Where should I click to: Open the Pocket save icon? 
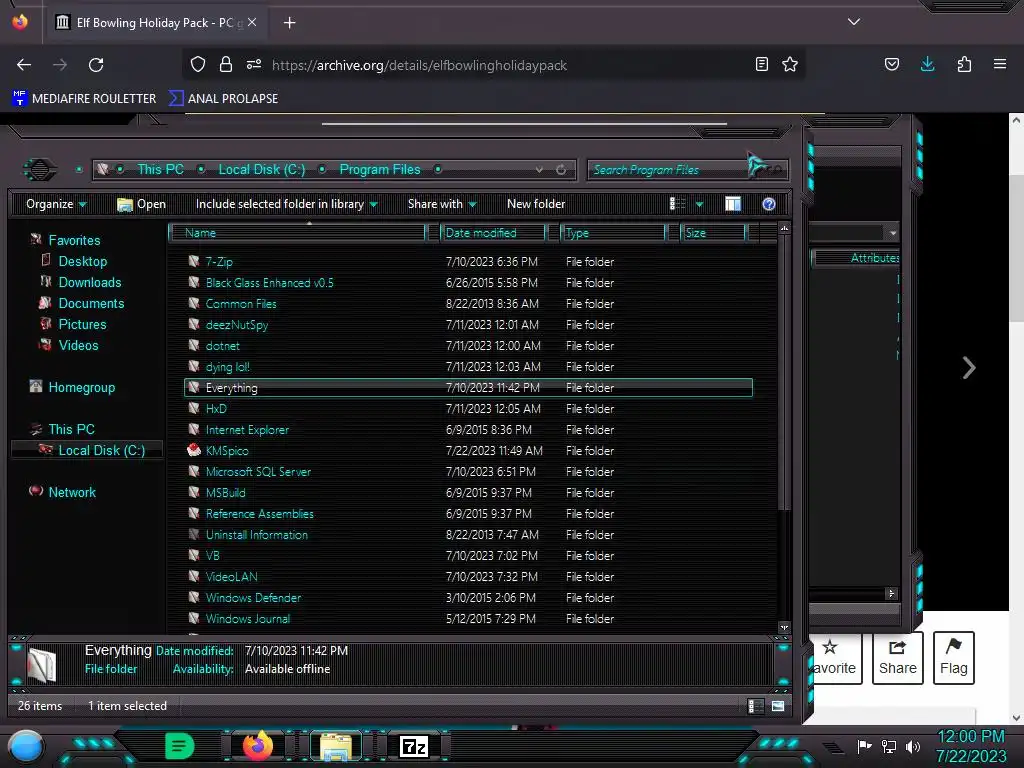click(x=892, y=64)
